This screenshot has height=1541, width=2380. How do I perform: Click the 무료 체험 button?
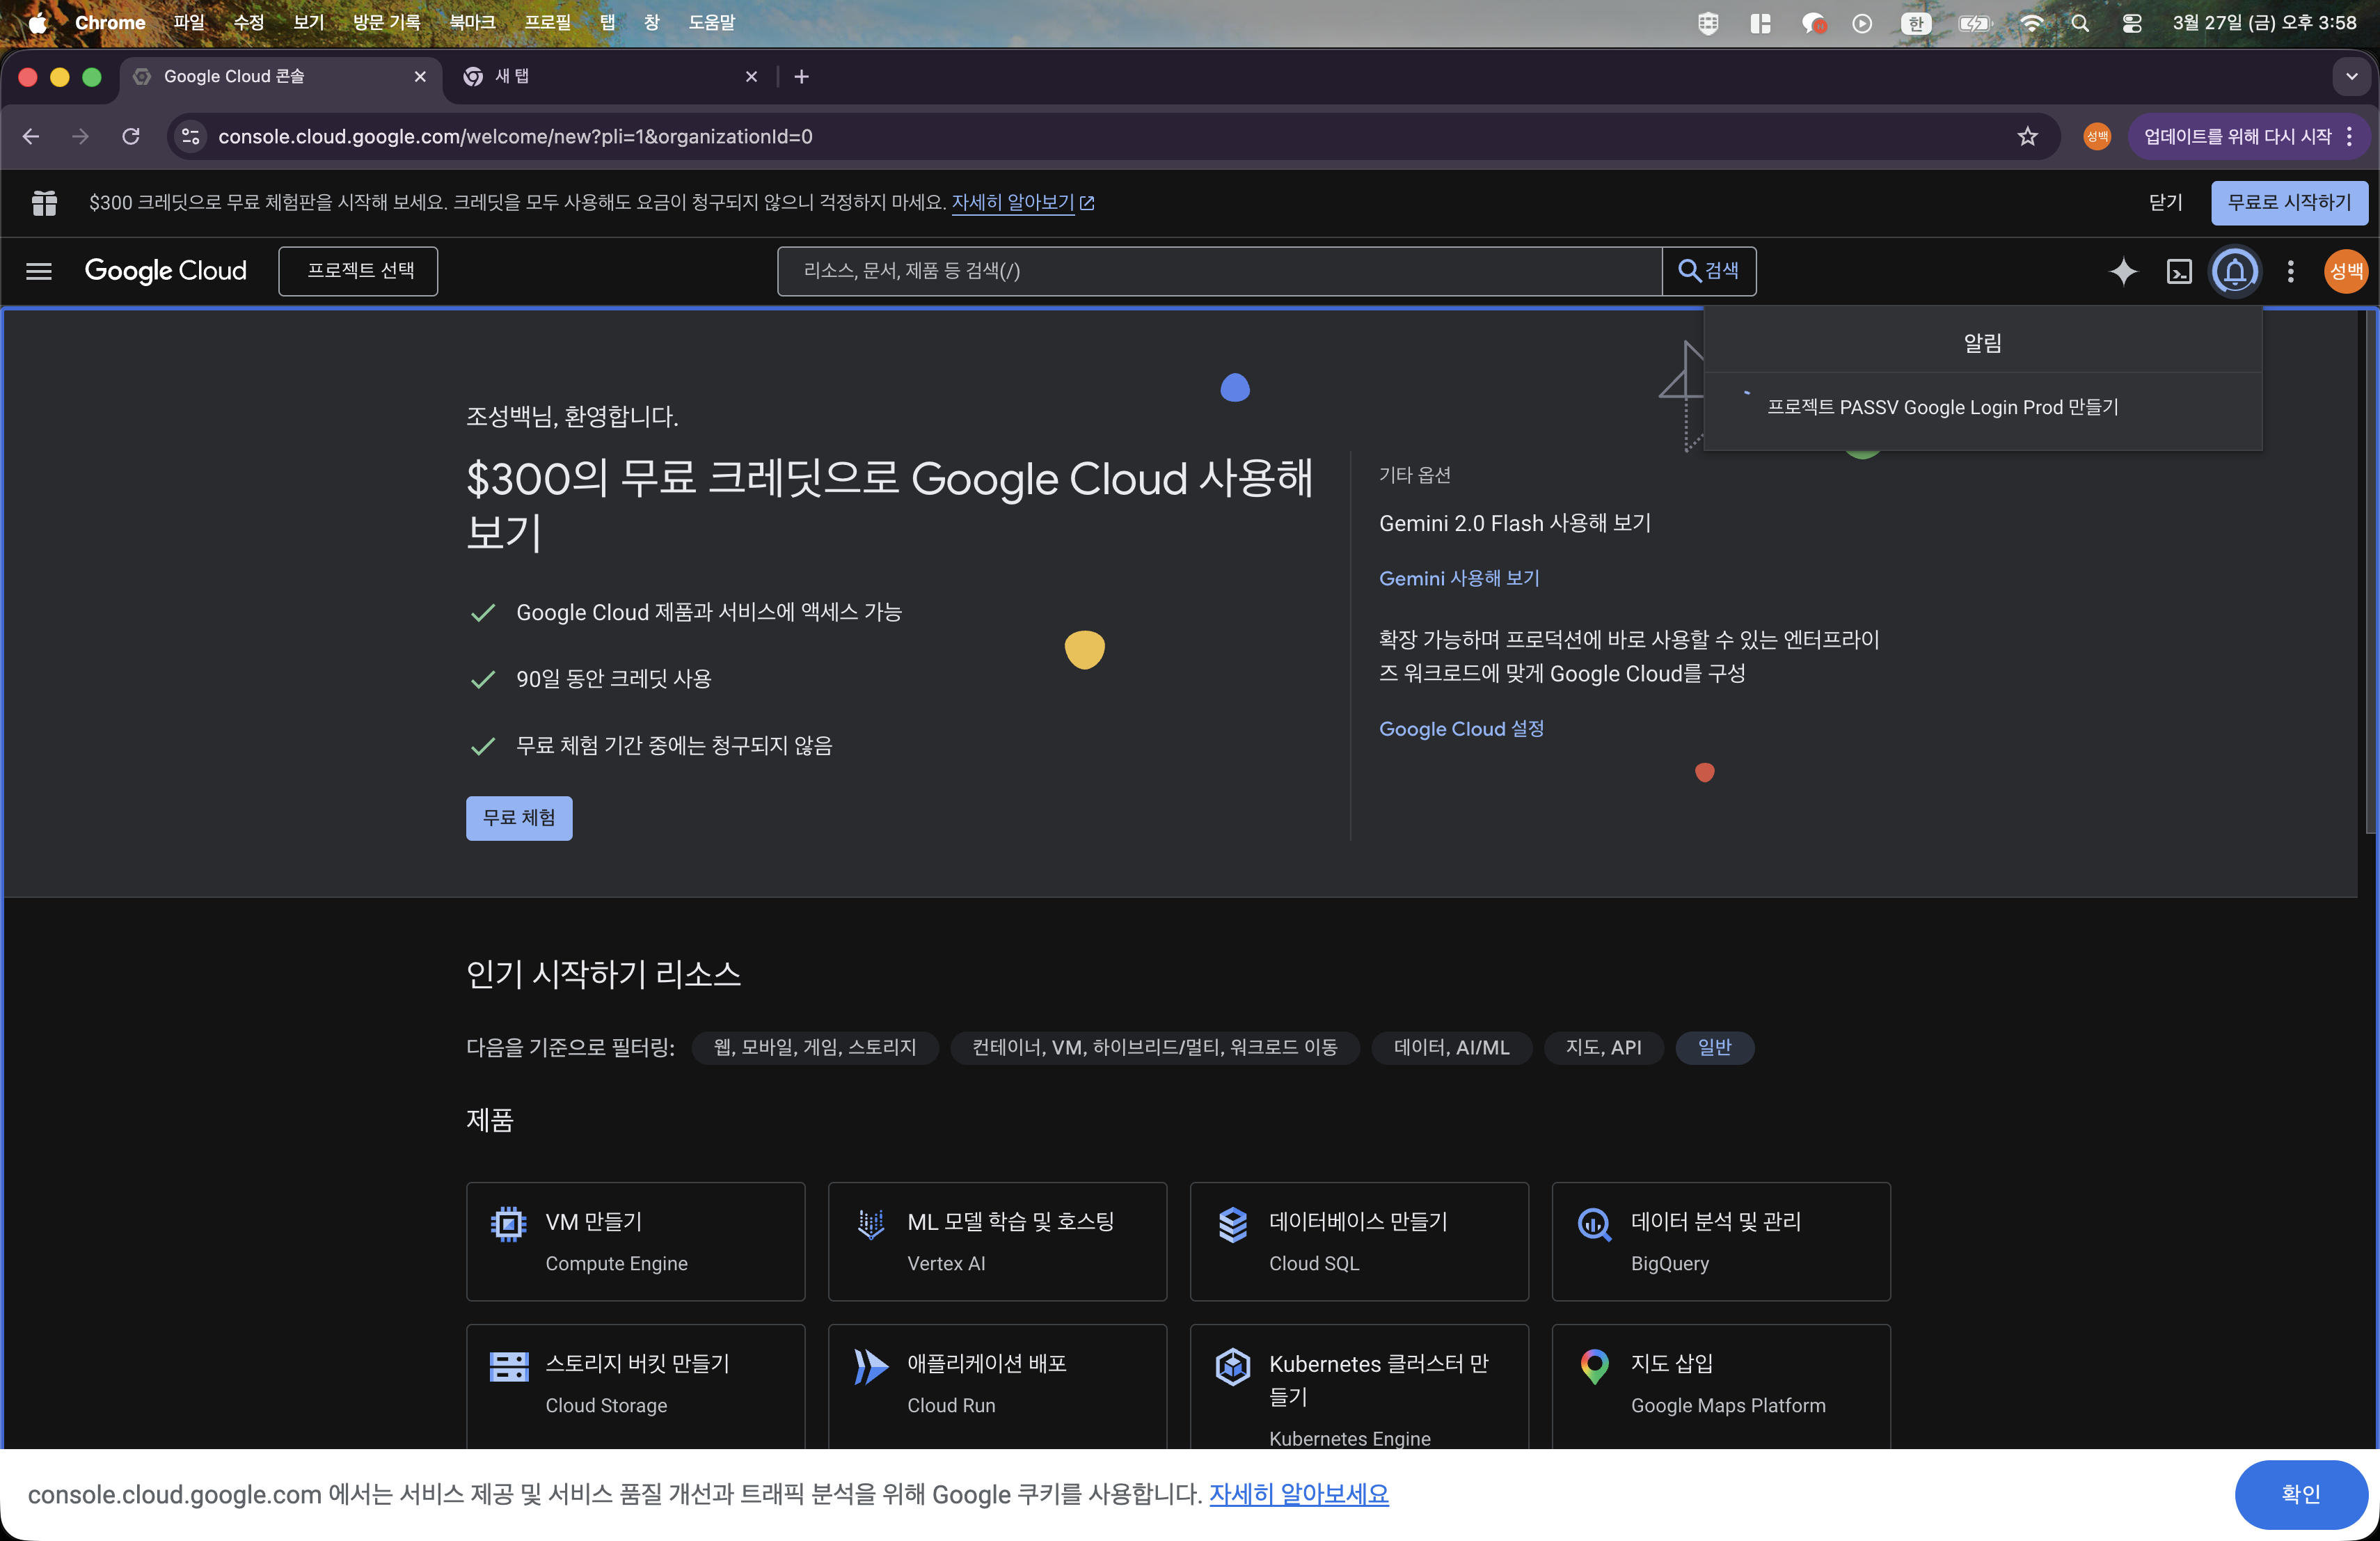518,818
